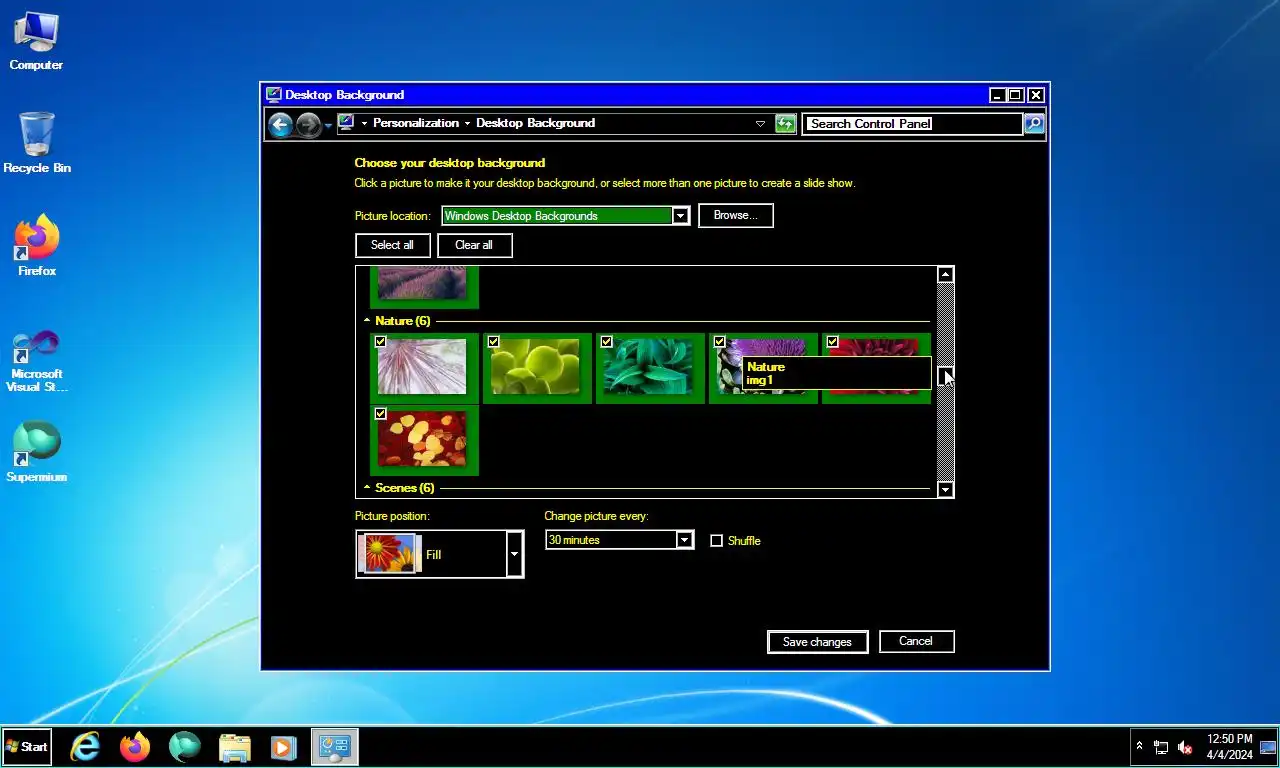
Task: Launch Supermium from the taskbar
Action: pyautogui.click(x=185, y=747)
